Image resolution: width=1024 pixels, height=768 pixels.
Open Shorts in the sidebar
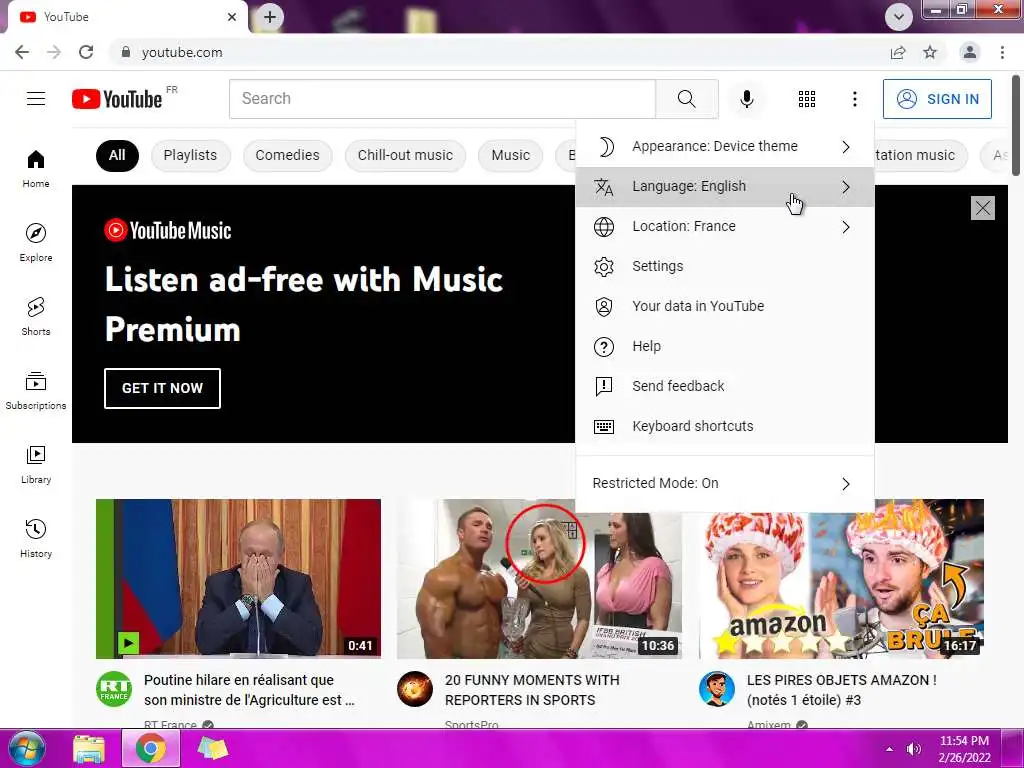(x=36, y=316)
